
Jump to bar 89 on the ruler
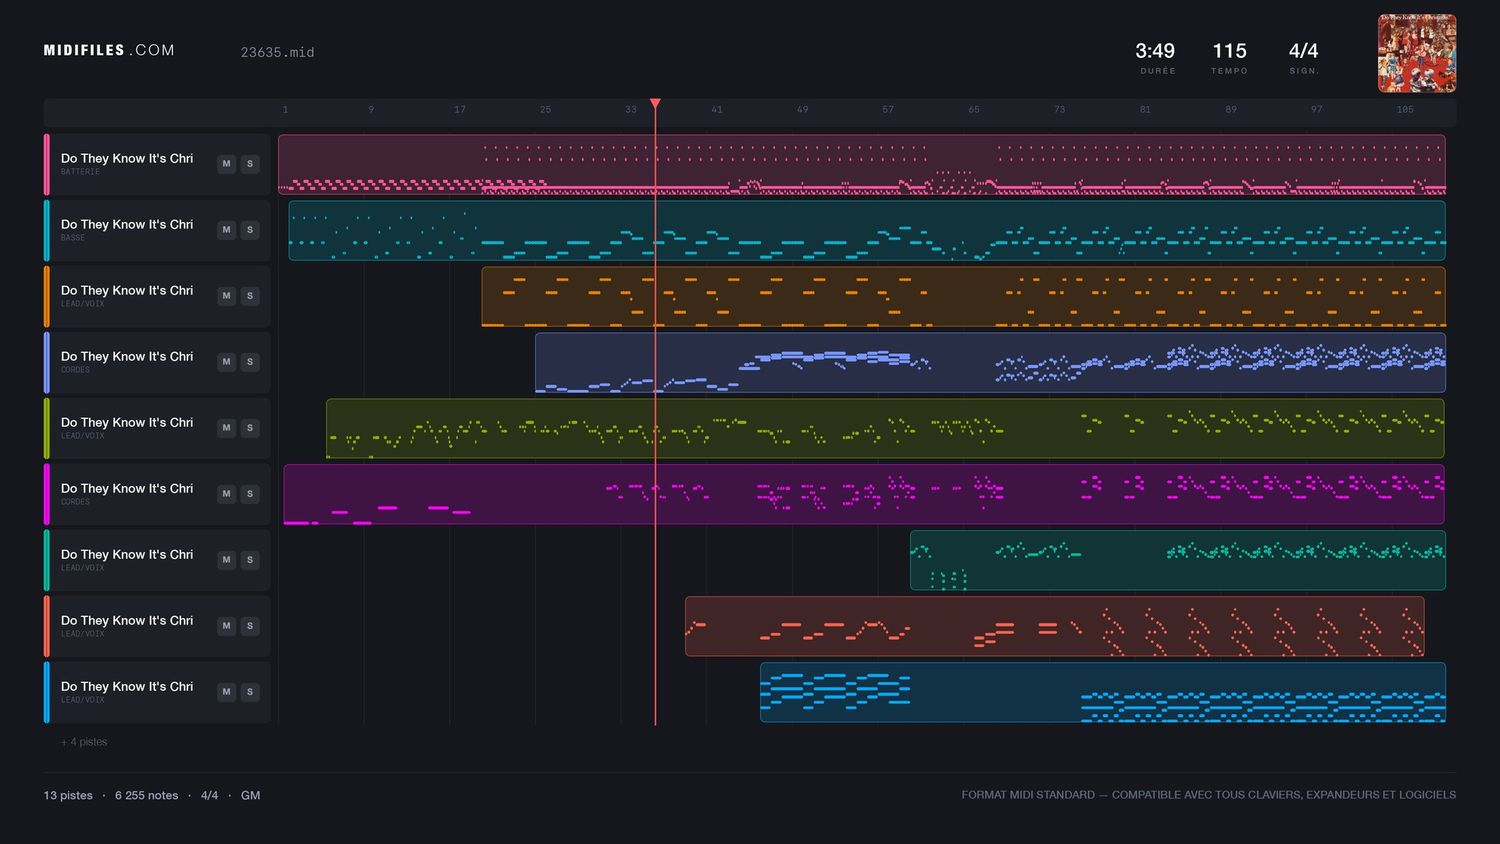tap(1231, 109)
